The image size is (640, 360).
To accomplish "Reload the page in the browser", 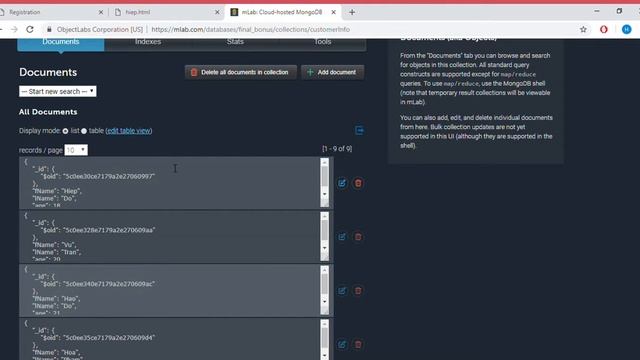I will [30, 29].
